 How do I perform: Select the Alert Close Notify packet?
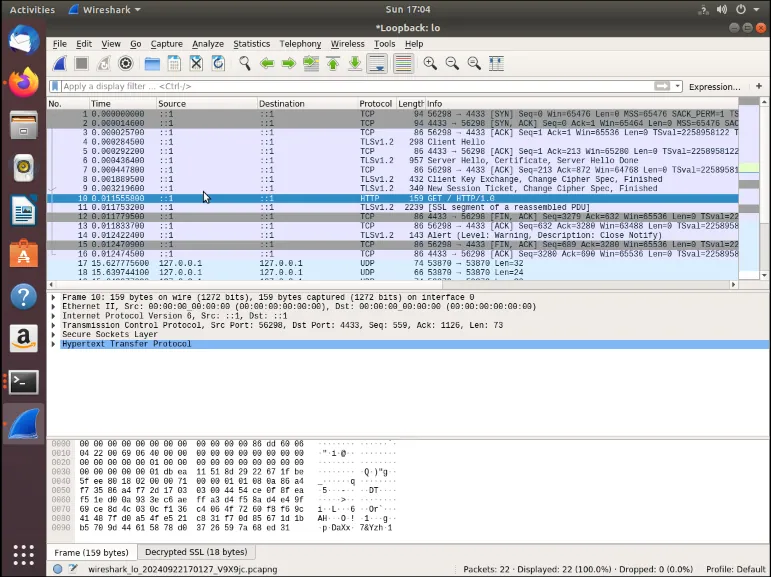(x=392, y=236)
